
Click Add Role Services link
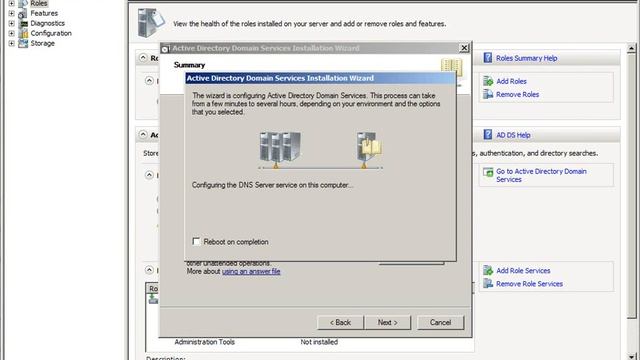523,271
